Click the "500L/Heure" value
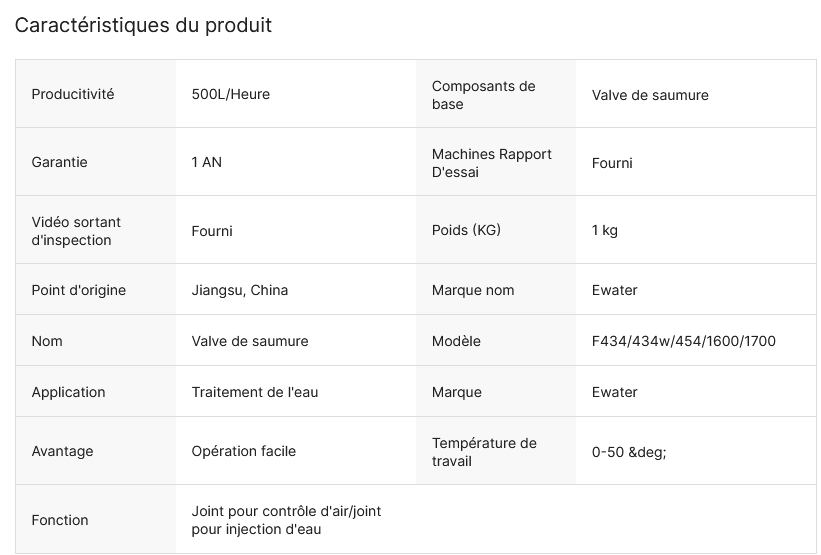This screenshot has height=555, width=821. click(231, 94)
